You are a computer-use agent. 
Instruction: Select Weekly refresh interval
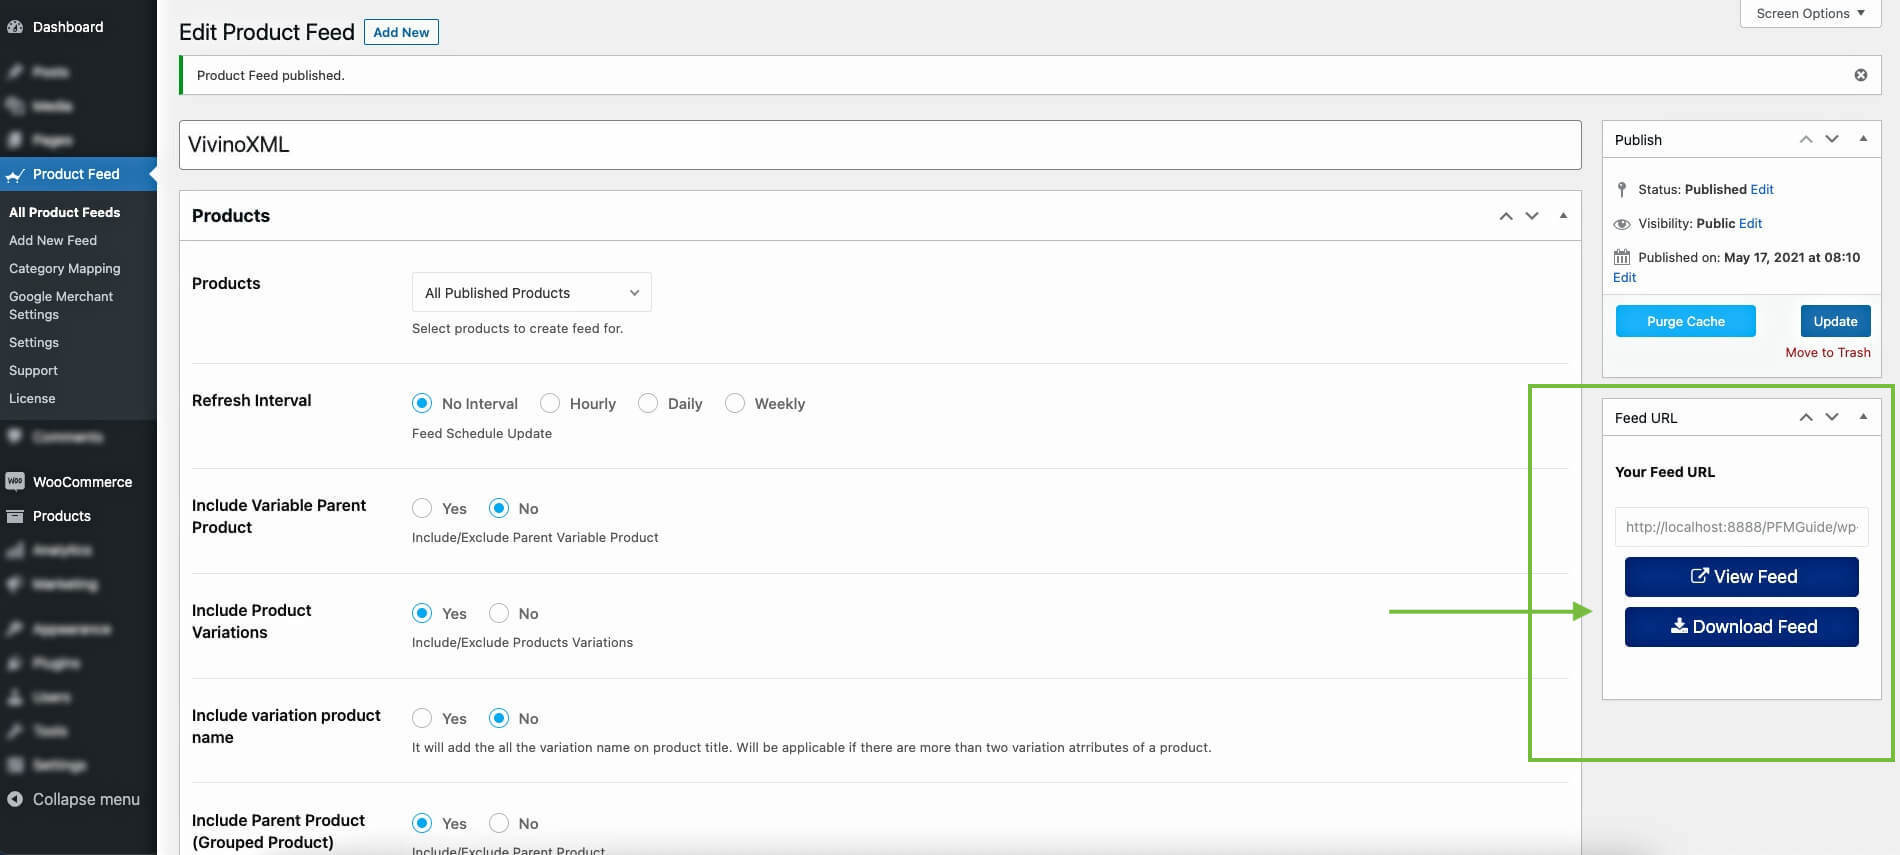(x=735, y=403)
